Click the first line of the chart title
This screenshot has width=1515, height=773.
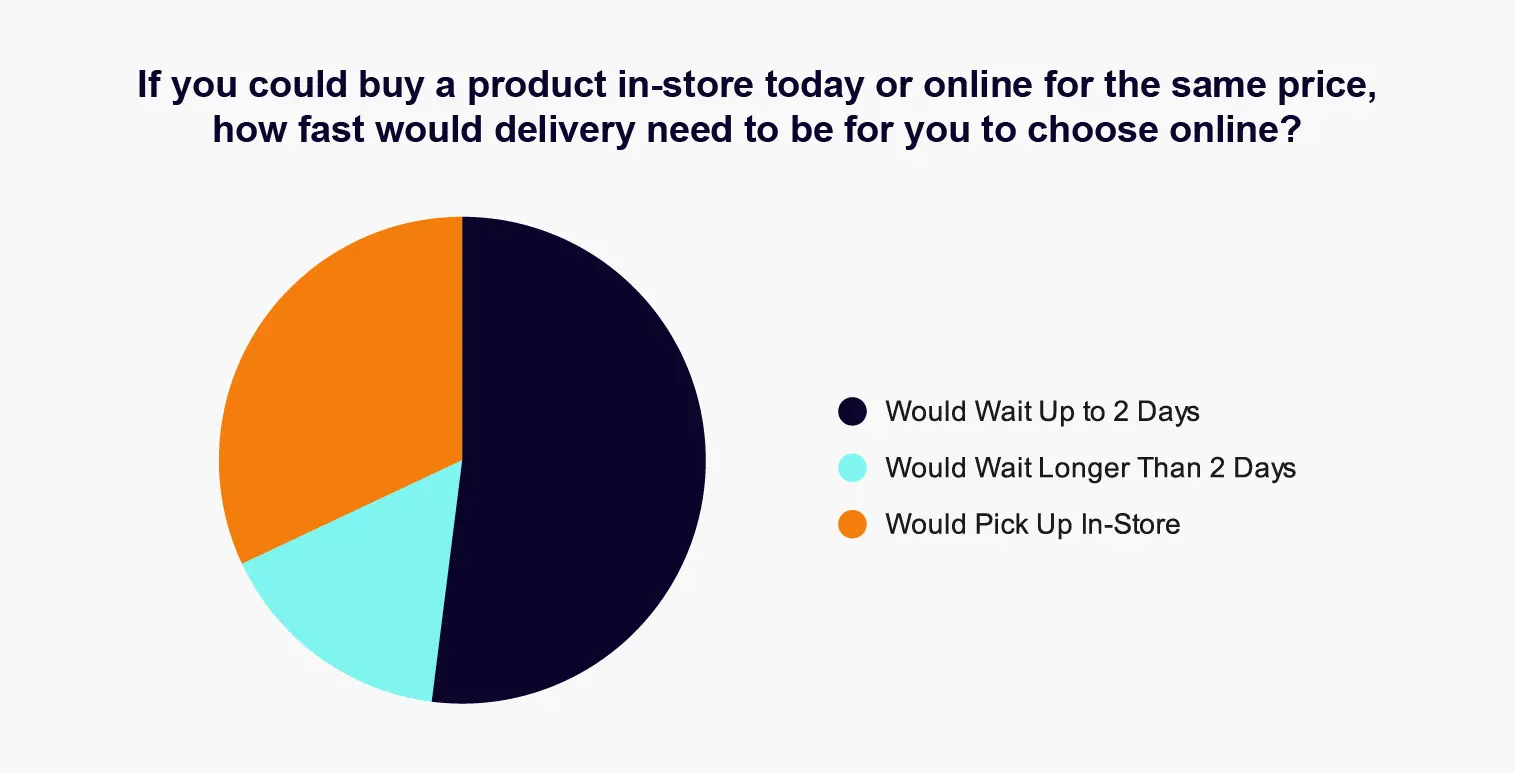coord(757,86)
